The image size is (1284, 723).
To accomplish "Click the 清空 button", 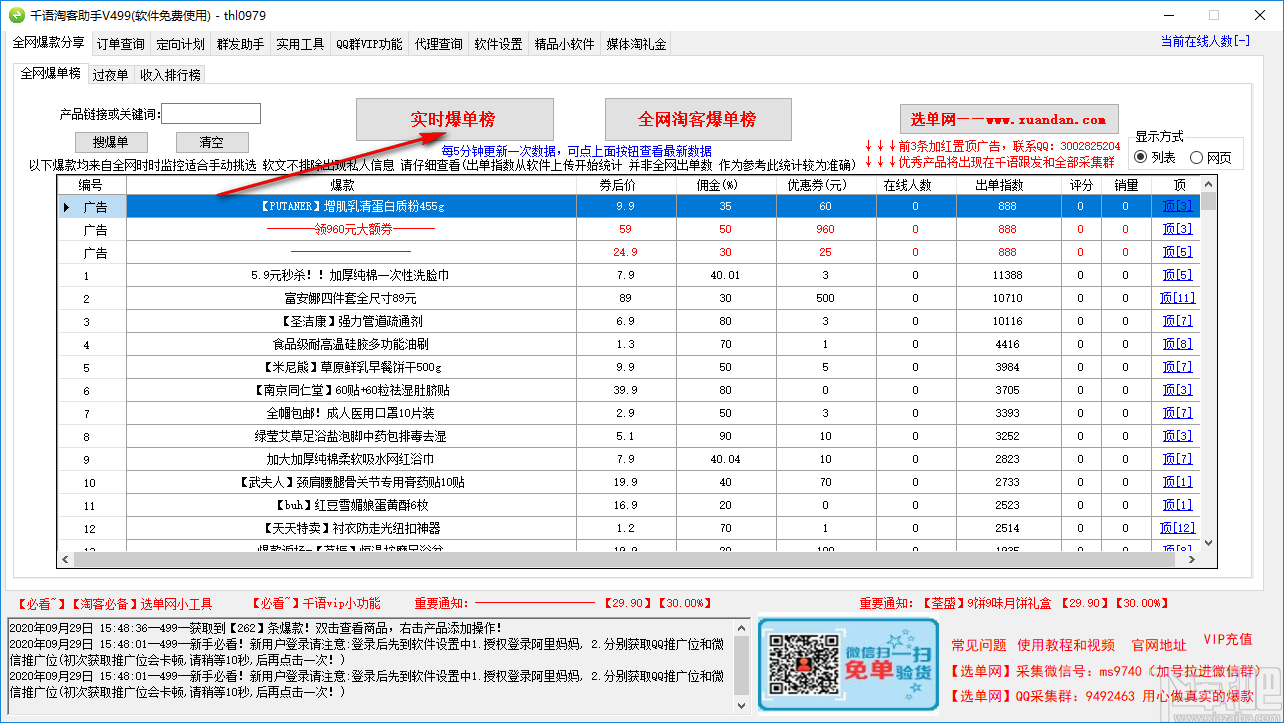I will click(212, 142).
